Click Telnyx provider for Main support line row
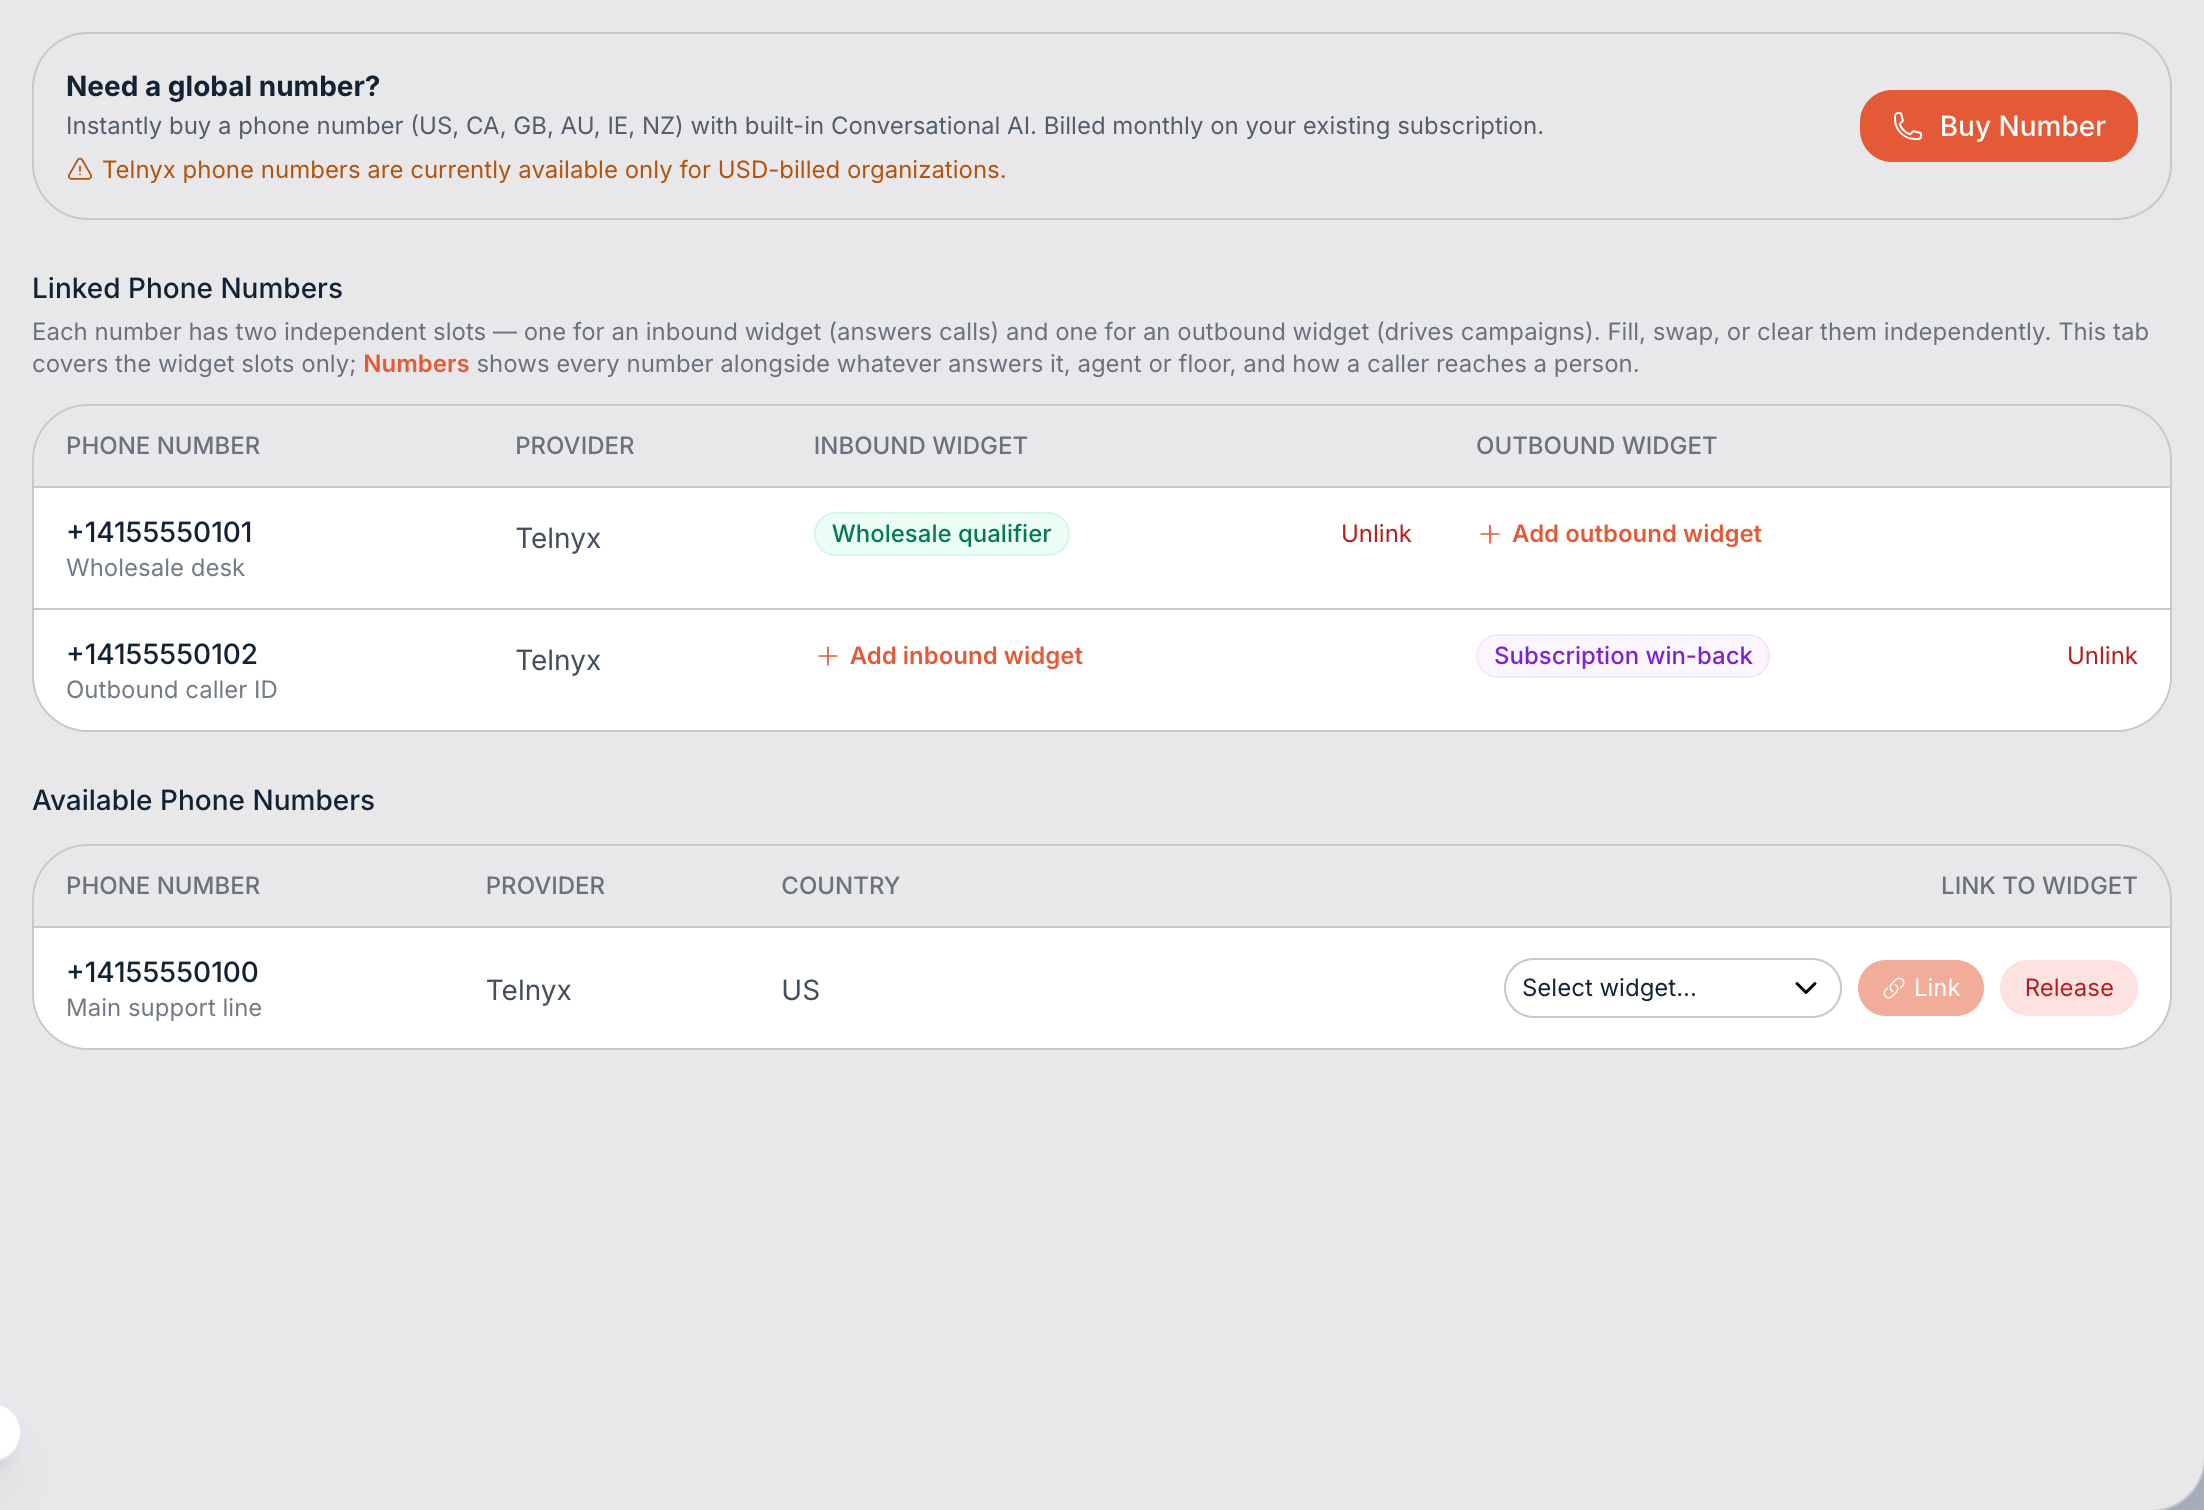The height and width of the screenshot is (1510, 2204). tap(528, 990)
